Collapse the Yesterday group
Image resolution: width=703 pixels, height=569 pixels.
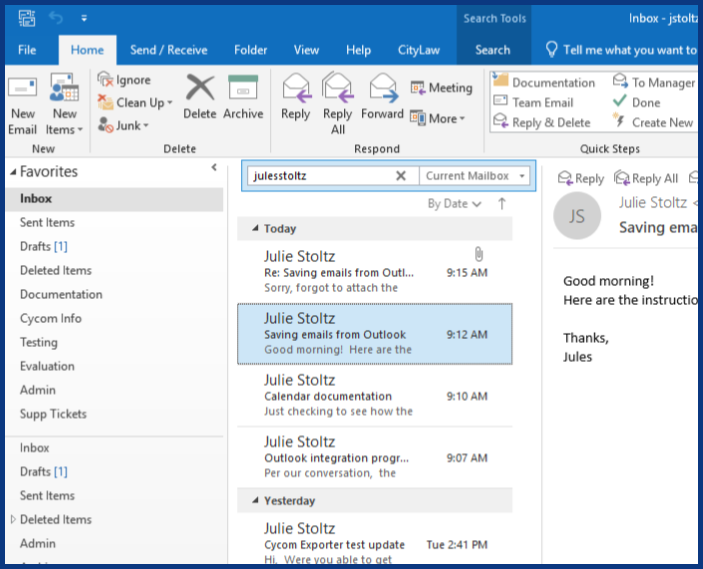pyautogui.click(x=255, y=500)
